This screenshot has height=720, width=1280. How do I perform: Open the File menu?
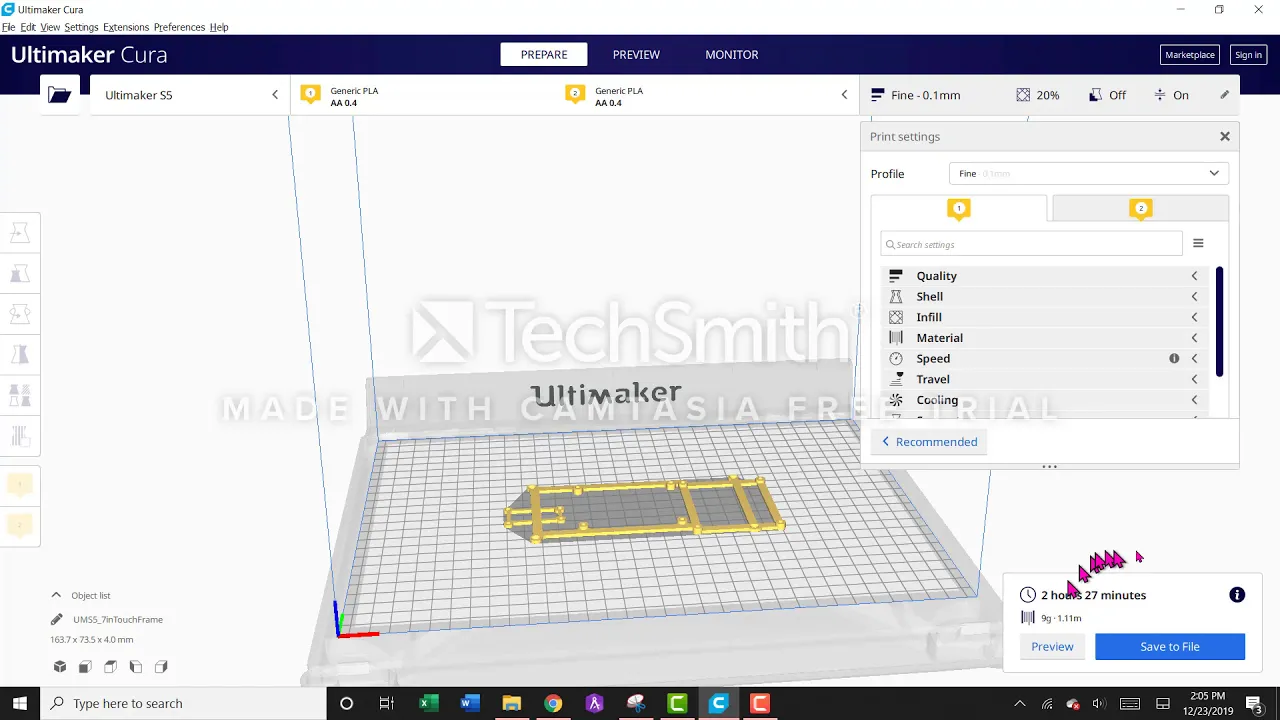pos(8,27)
